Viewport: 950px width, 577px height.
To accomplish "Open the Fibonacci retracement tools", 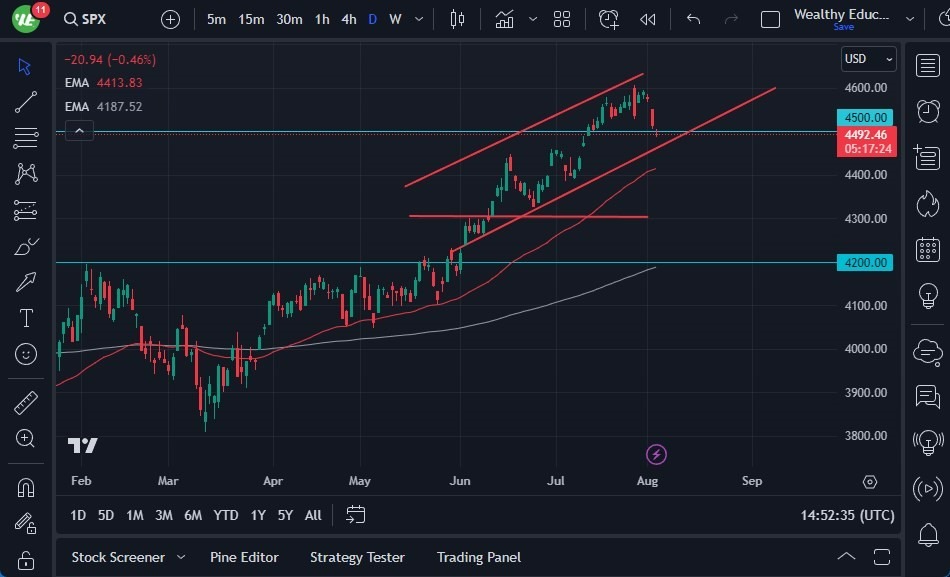I will click(25, 138).
